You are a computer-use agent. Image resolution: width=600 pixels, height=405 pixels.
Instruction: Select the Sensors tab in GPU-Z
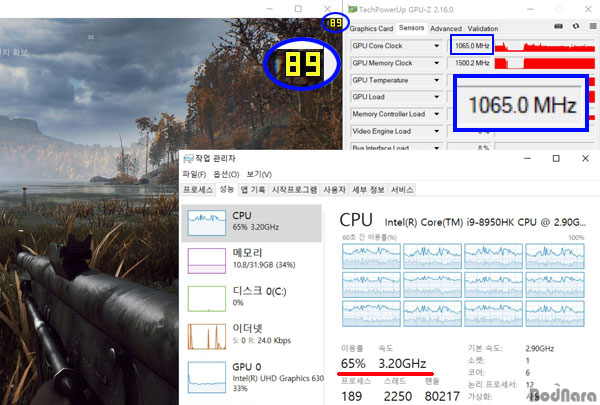pyautogui.click(x=411, y=28)
